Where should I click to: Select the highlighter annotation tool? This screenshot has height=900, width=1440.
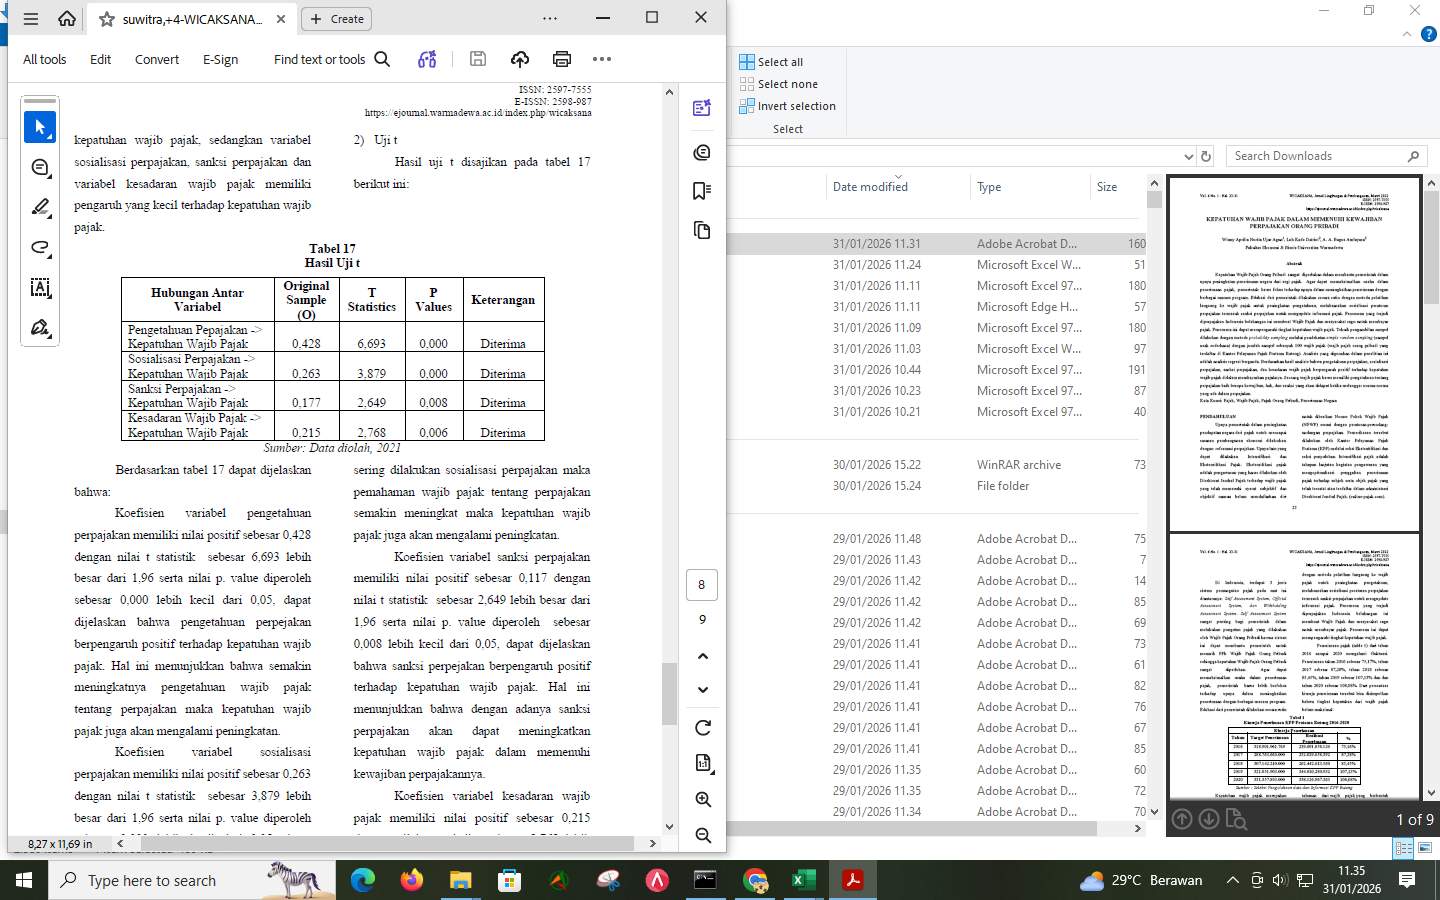click(39, 207)
